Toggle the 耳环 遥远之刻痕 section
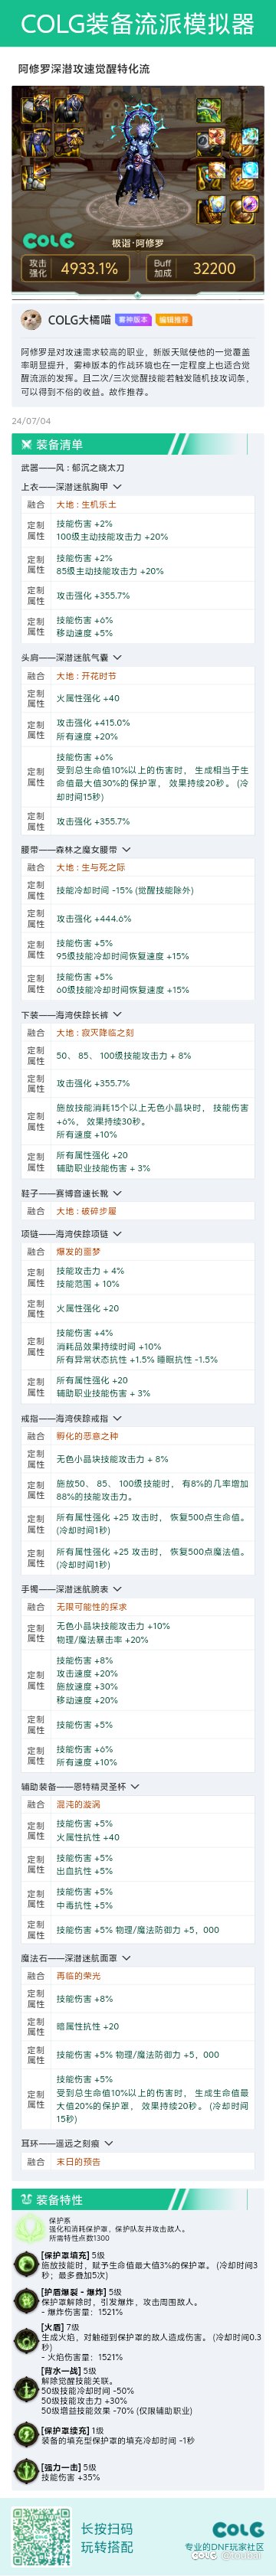The image size is (276, 2576). (x=108, y=2143)
